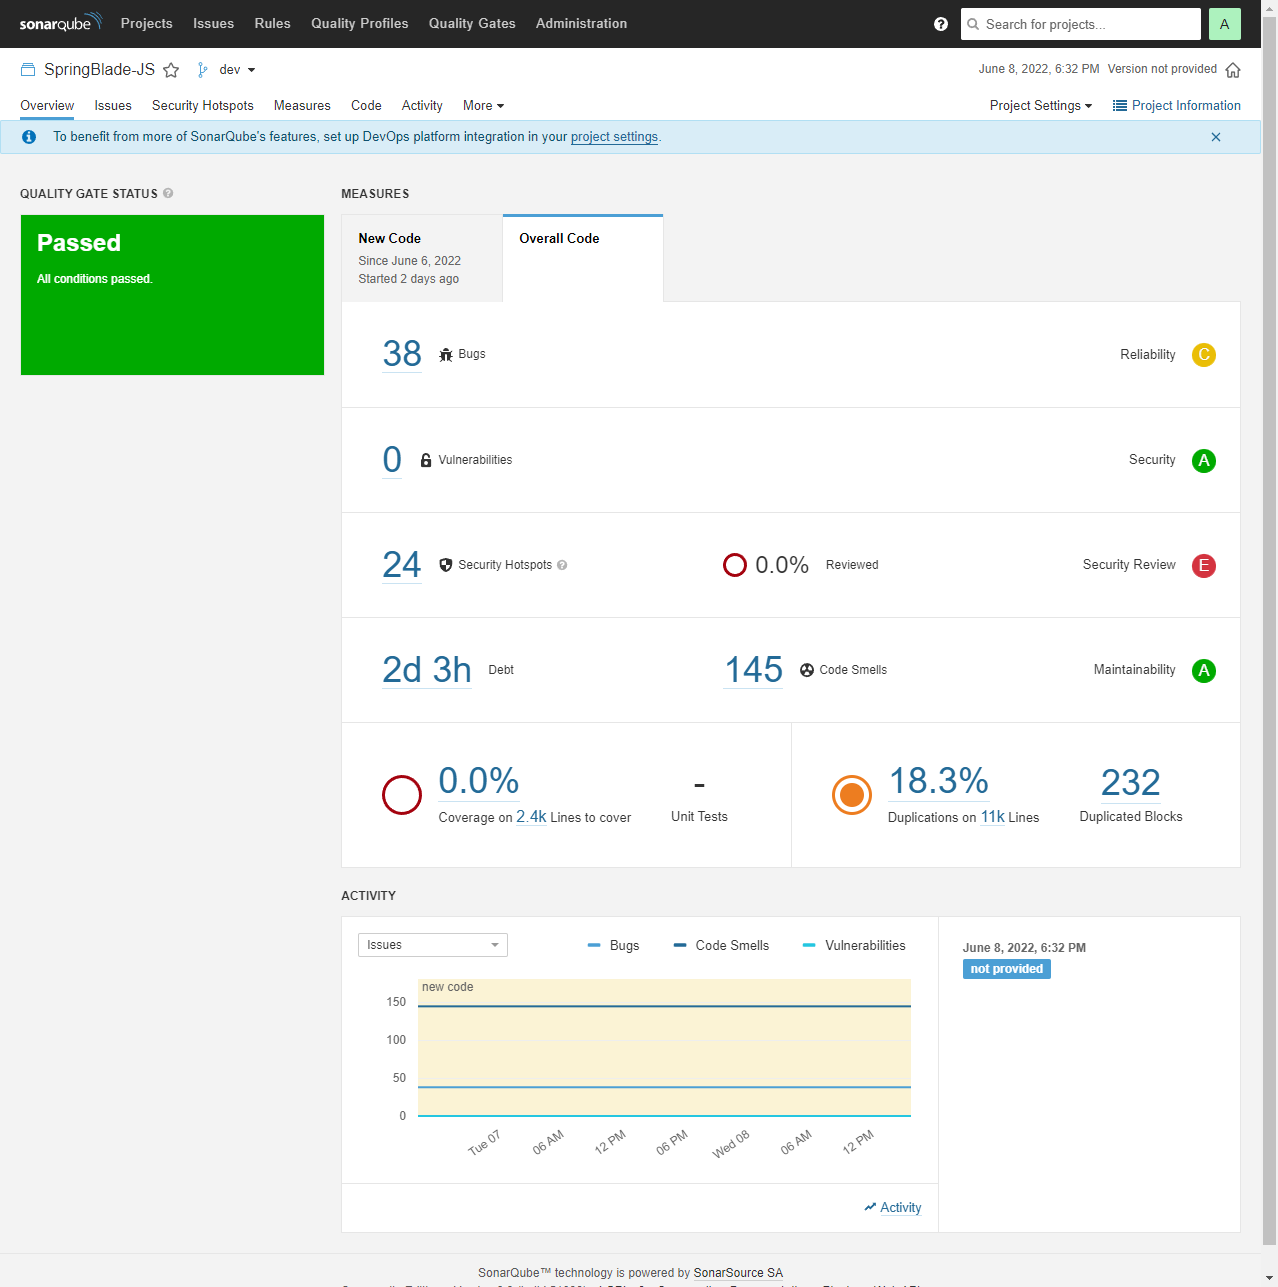Open the 11k duplicated lines link
This screenshot has height=1287, width=1278.
click(993, 817)
